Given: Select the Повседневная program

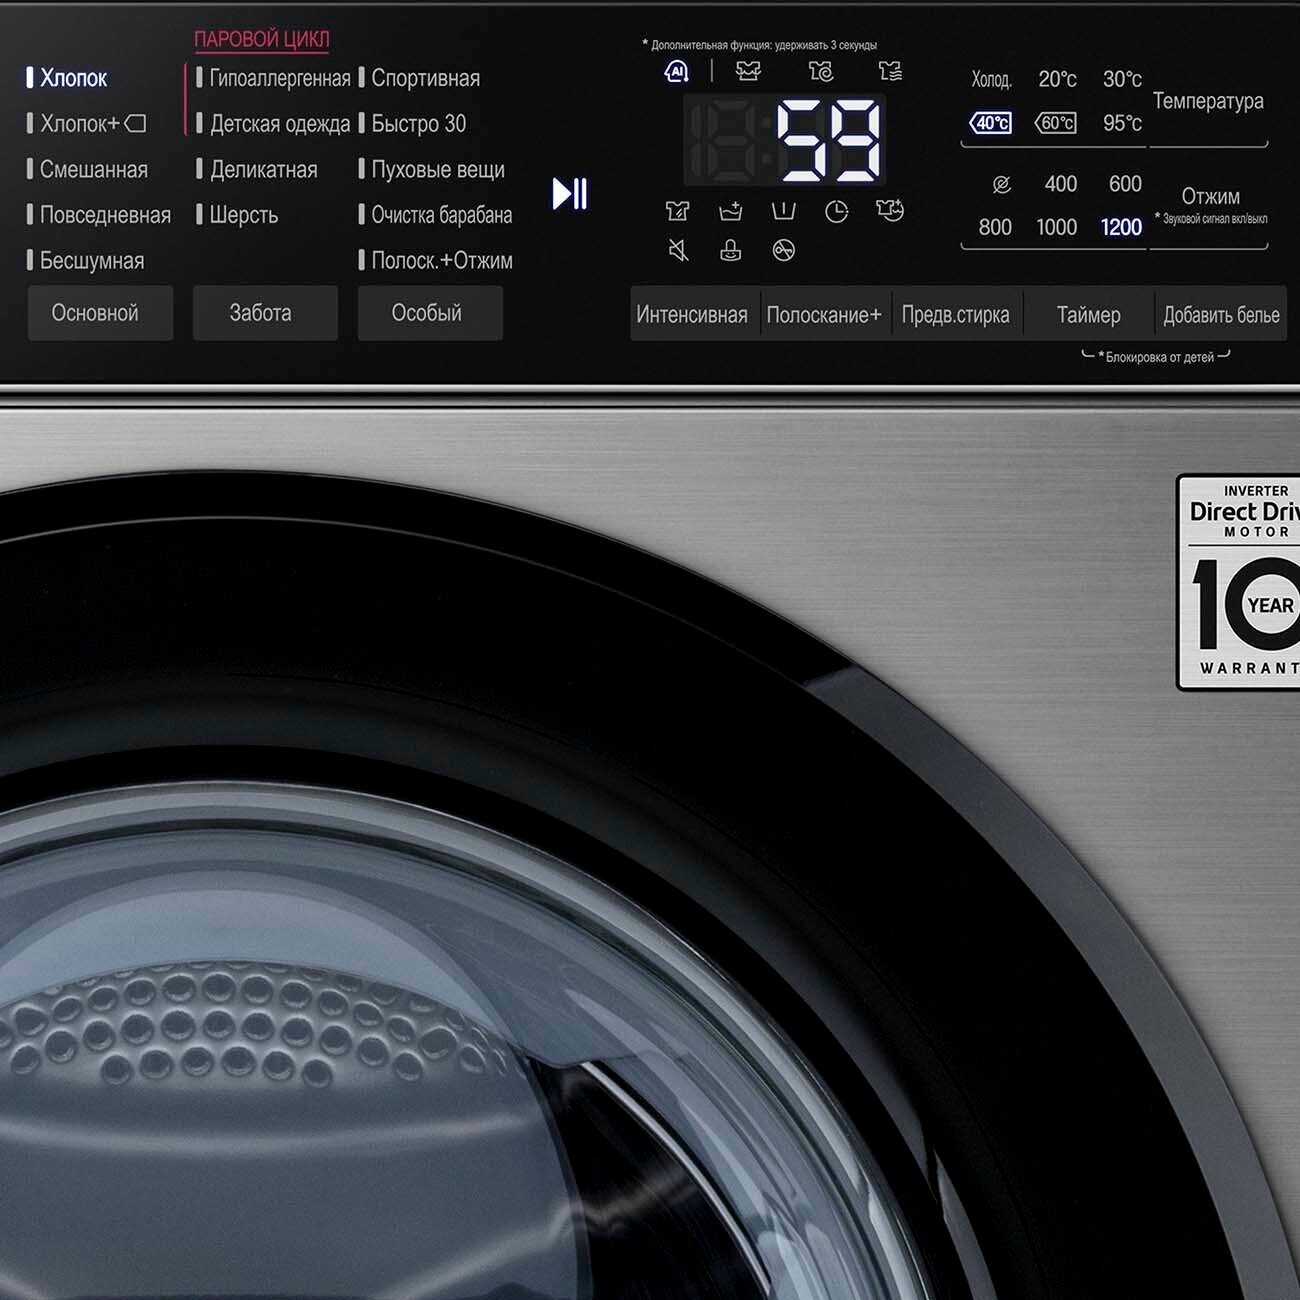Looking at the screenshot, I should 99,215.
